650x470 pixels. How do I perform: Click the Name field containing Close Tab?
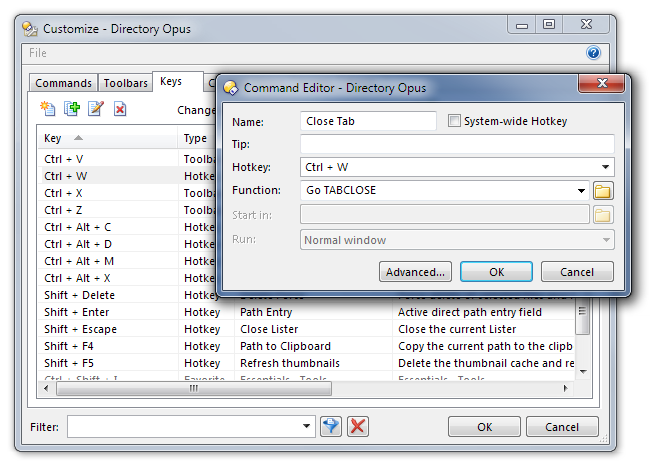368,121
